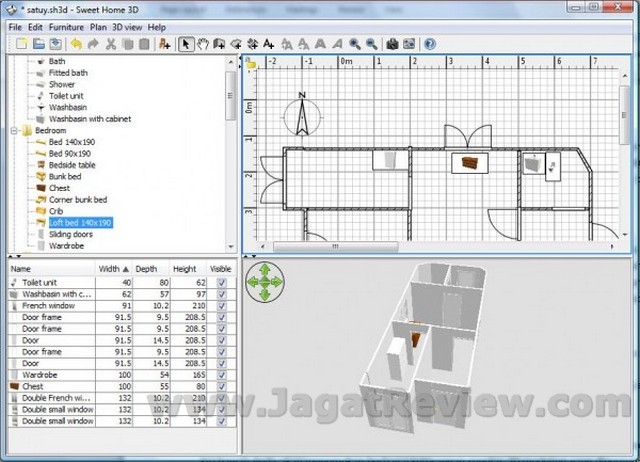Click the plan's horizontal scrollbar
640x462 pixels.
coord(420,246)
